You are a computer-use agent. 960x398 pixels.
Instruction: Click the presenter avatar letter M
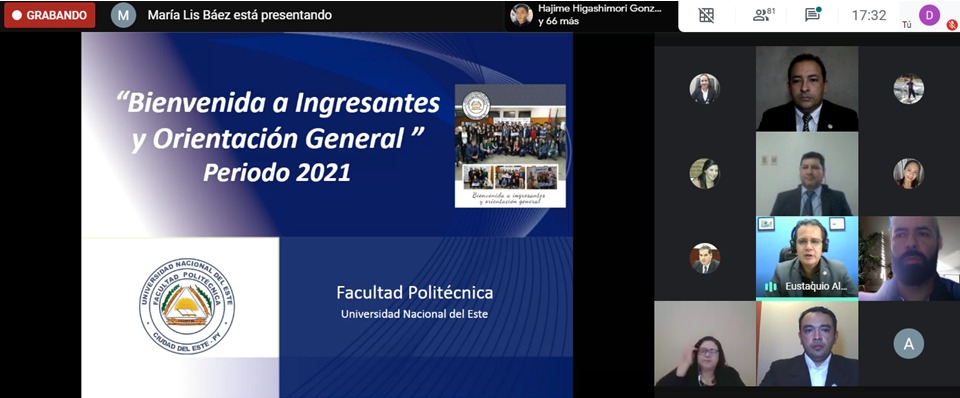tap(123, 15)
